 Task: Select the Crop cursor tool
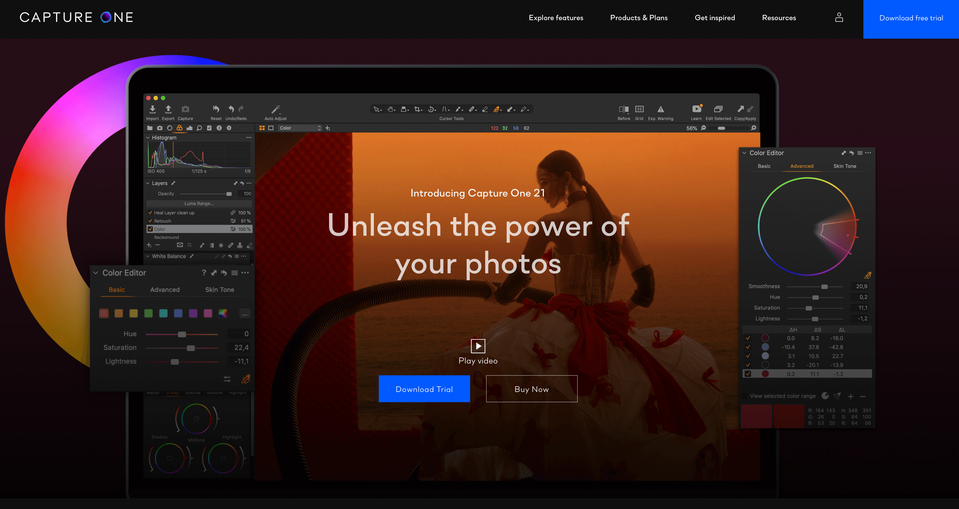(418, 110)
